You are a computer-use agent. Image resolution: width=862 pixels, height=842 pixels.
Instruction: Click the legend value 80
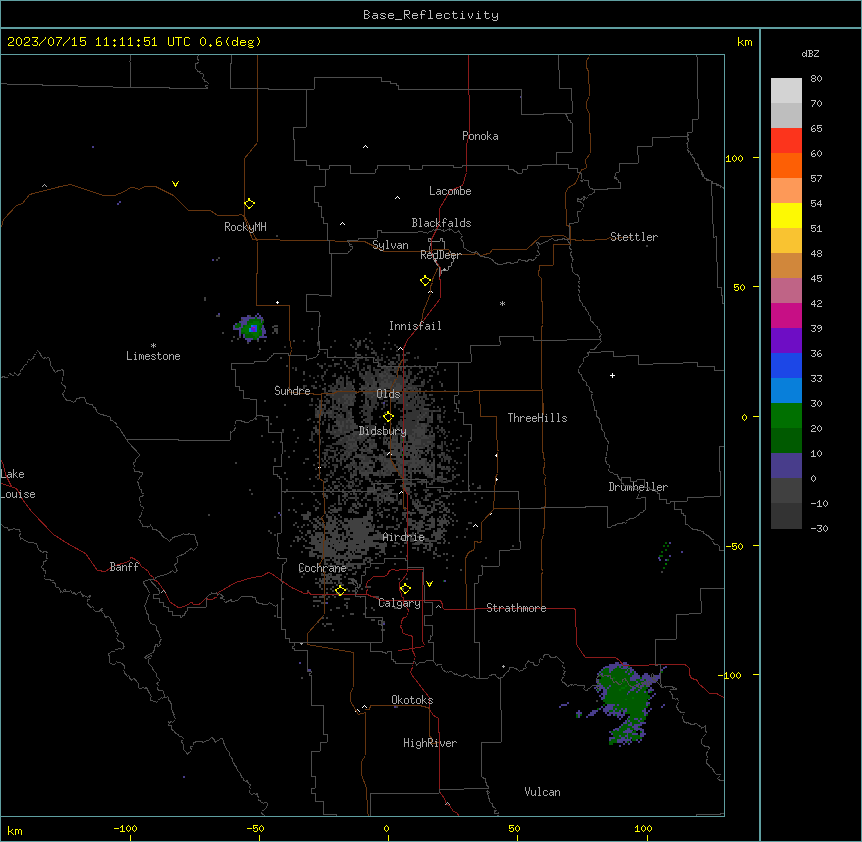816,79
